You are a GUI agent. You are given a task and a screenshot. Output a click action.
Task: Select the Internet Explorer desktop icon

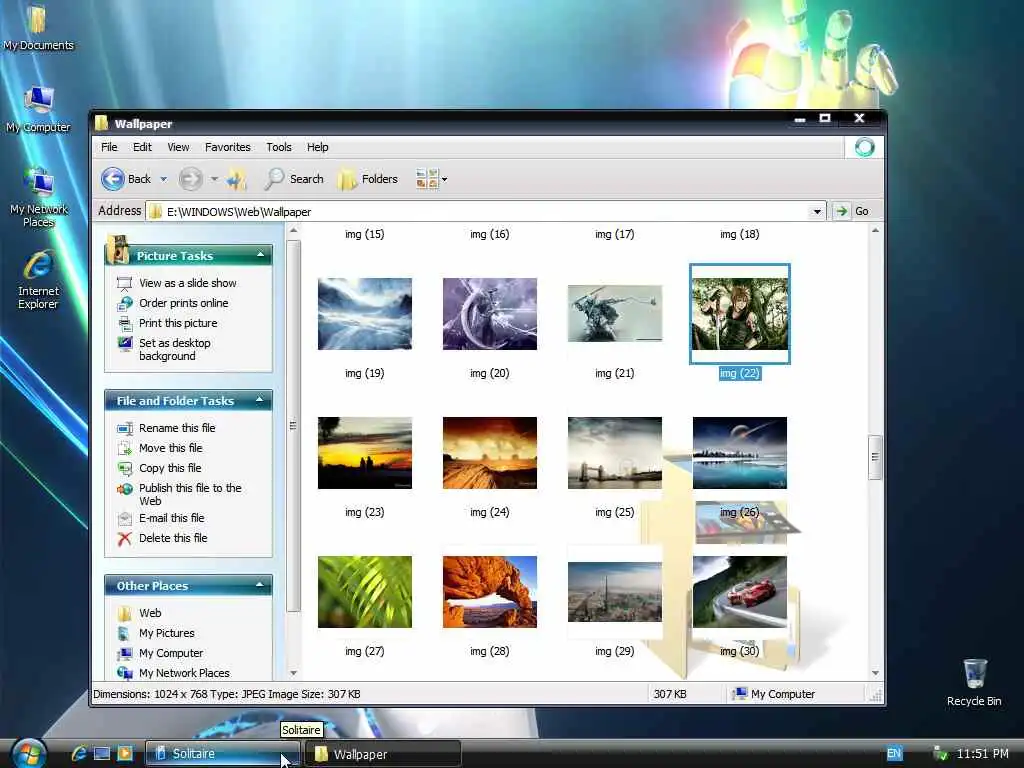click(38, 280)
